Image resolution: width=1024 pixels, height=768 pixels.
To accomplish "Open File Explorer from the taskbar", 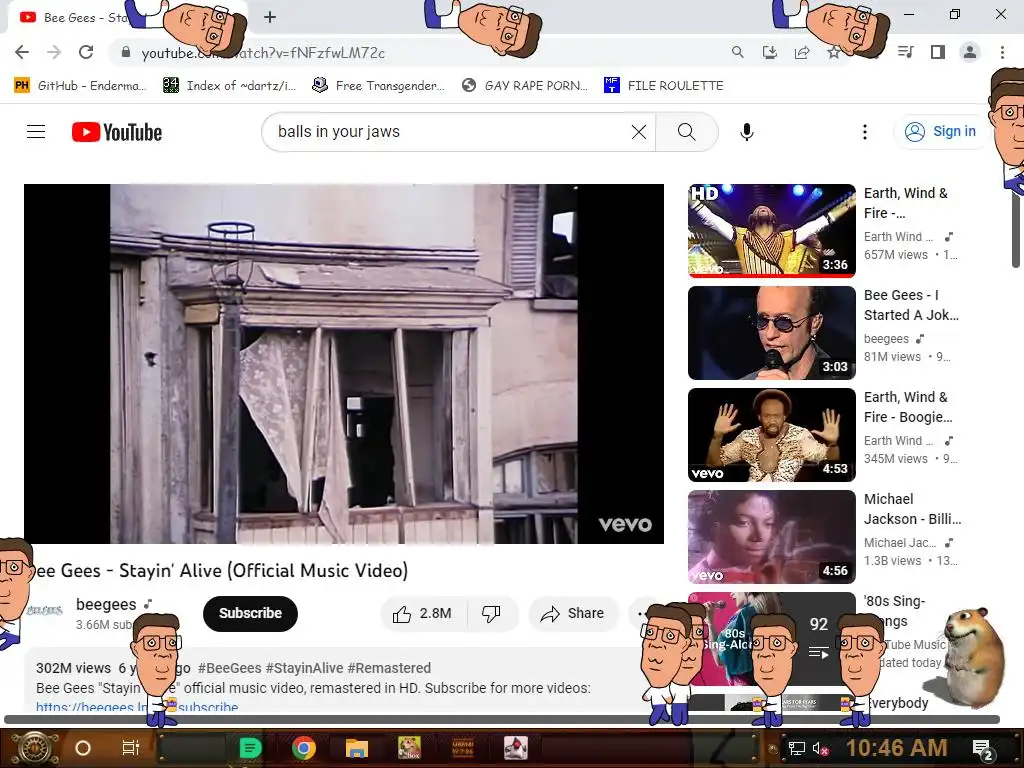I will coord(357,748).
